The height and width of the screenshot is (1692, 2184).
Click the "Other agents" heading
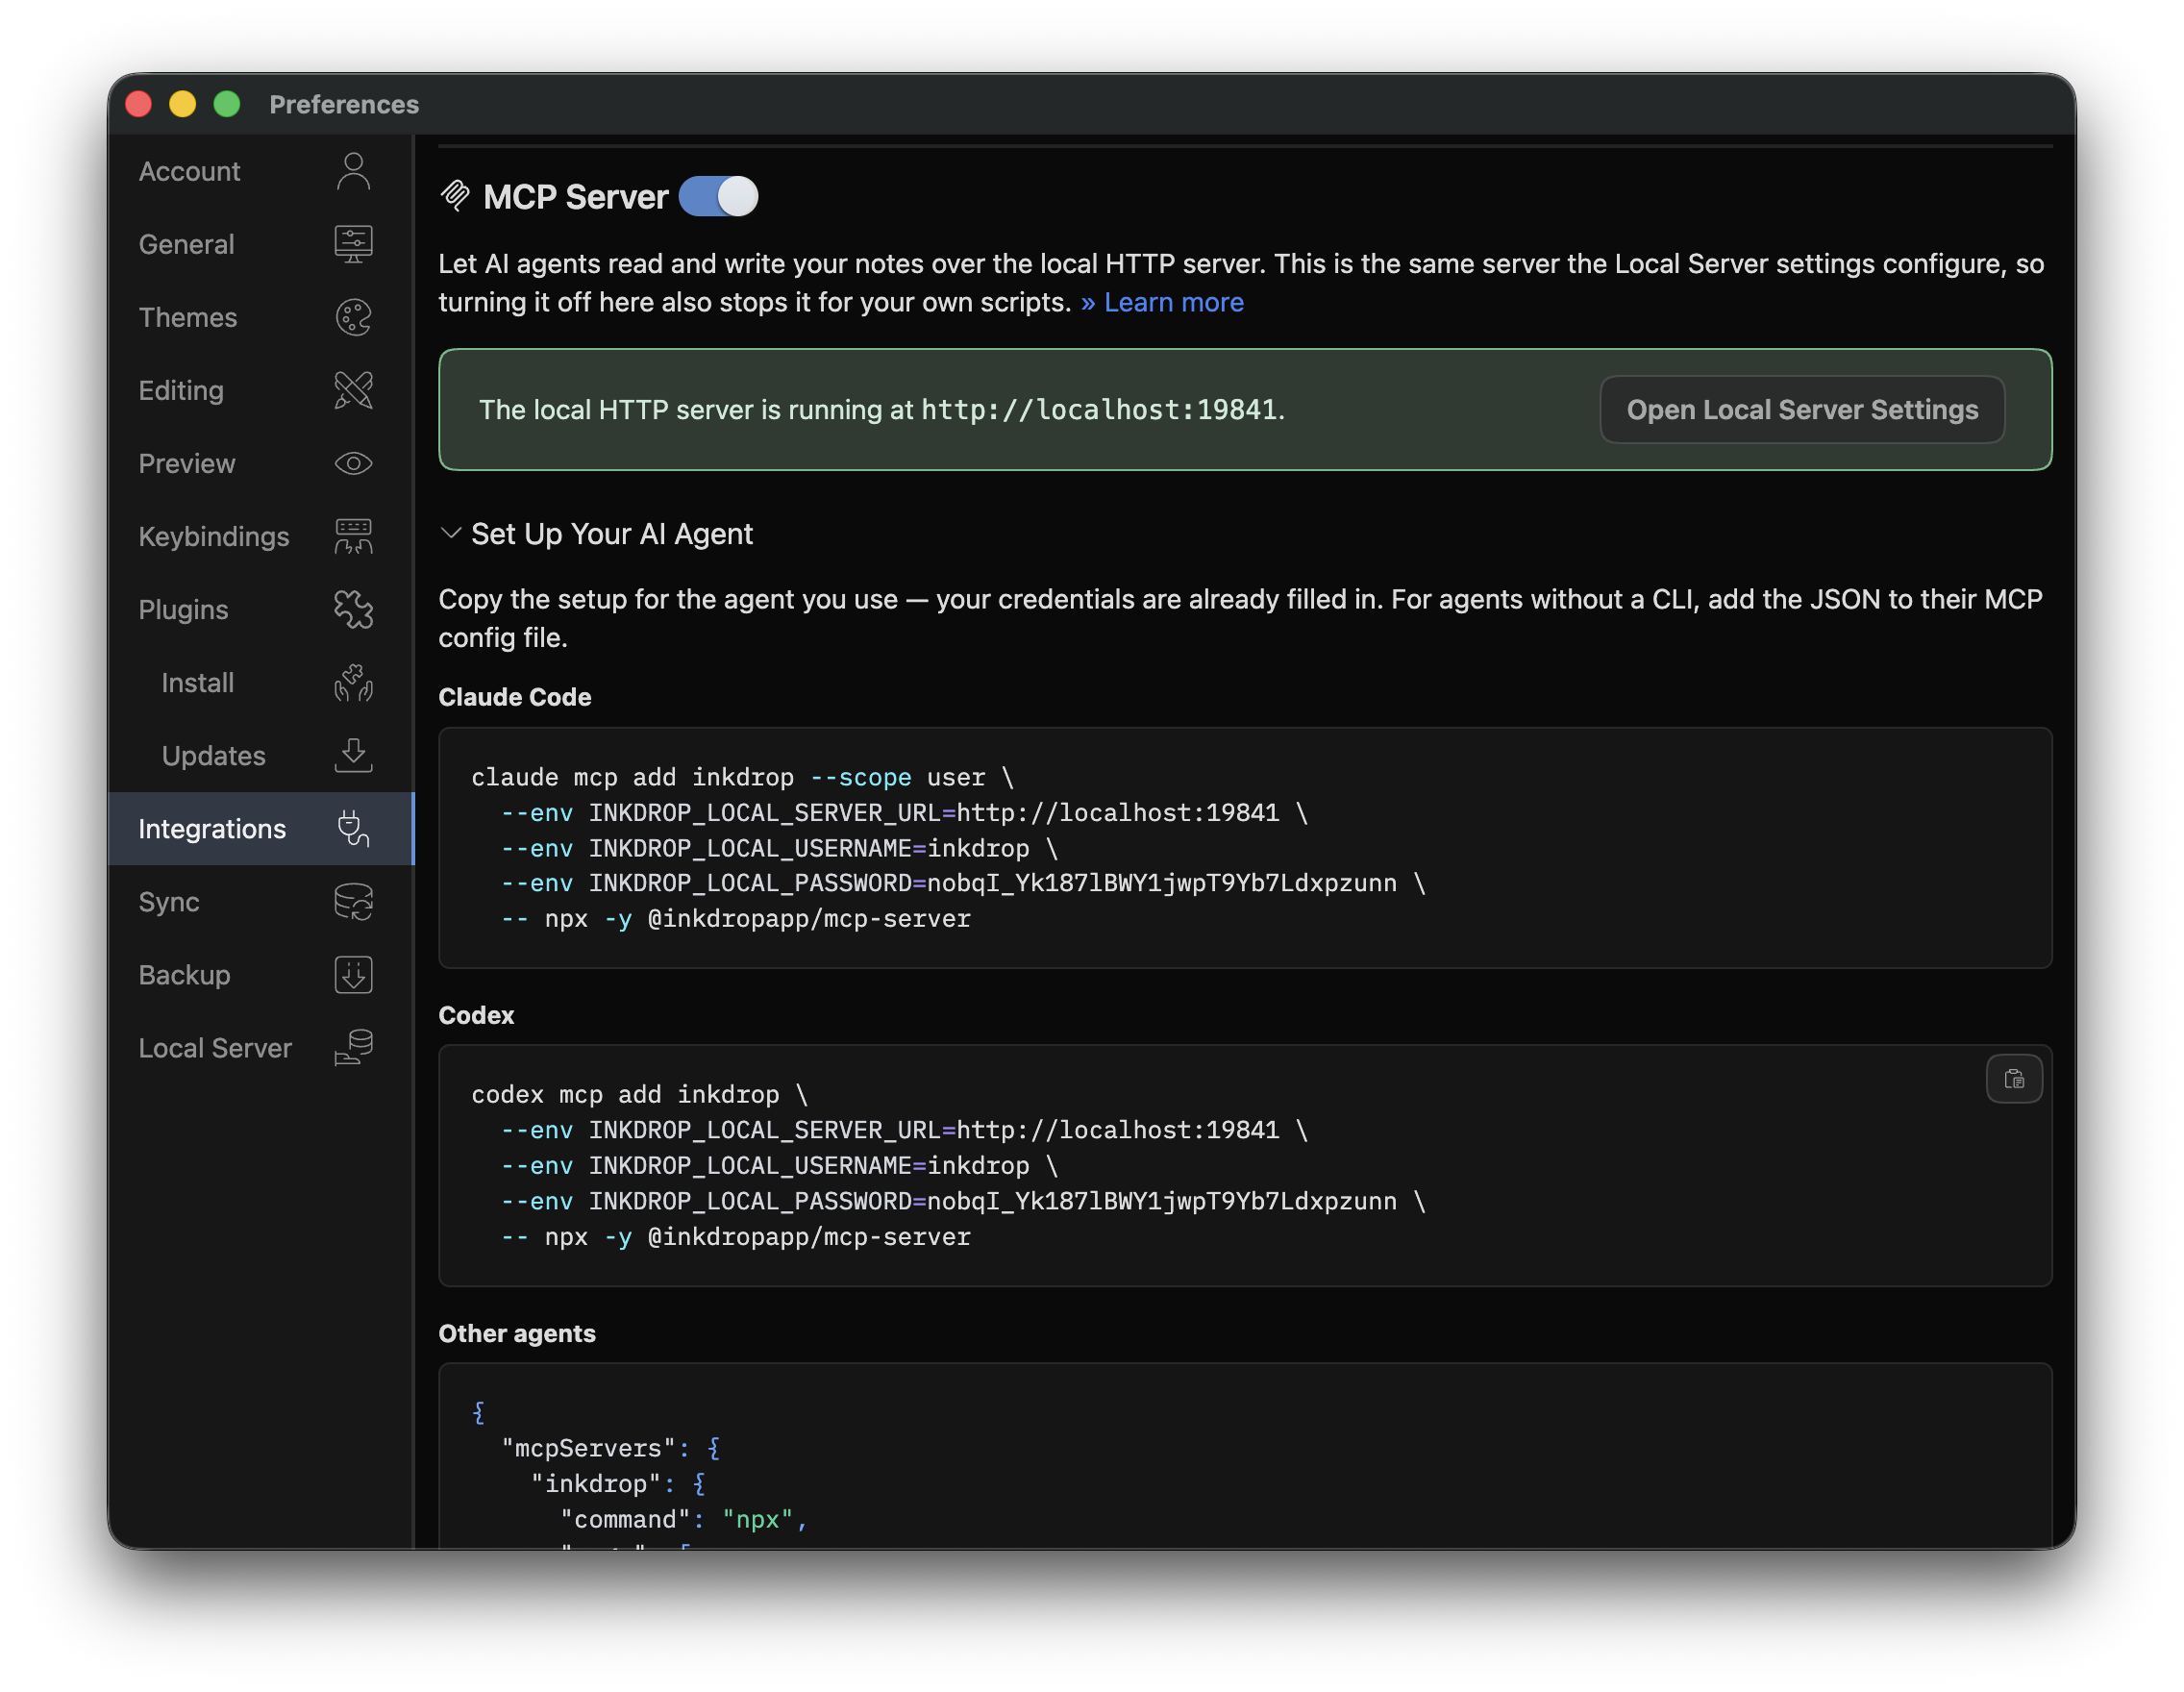pyautogui.click(x=517, y=1332)
